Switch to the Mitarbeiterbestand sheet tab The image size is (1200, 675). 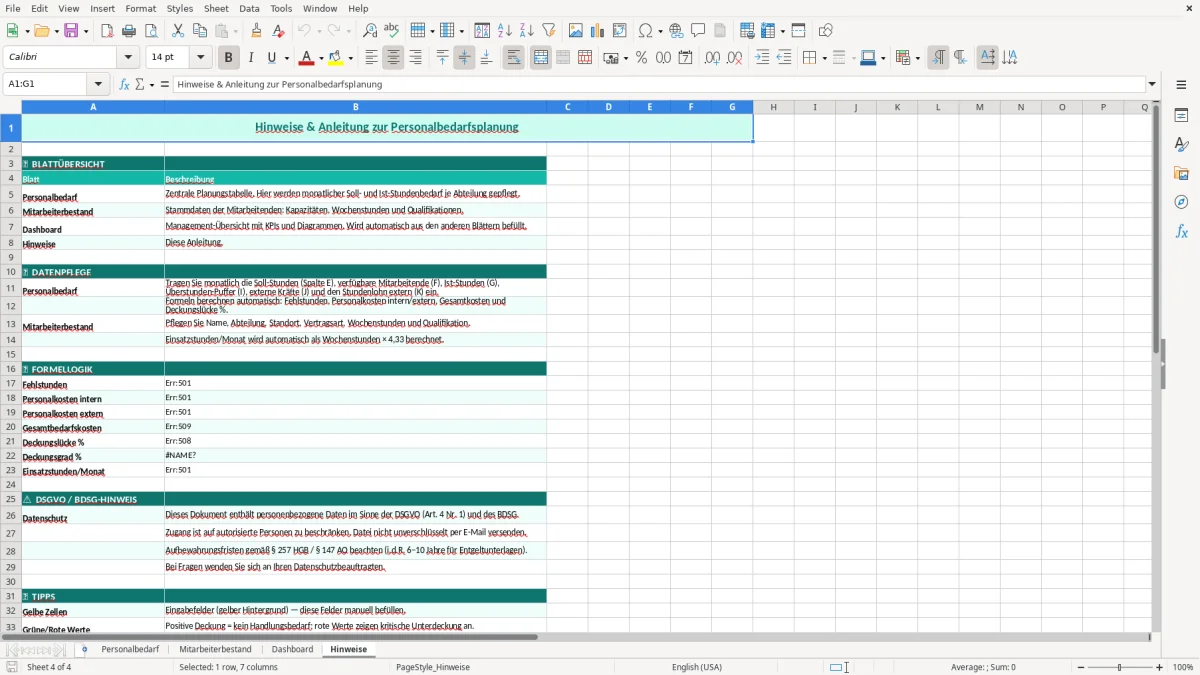point(215,649)
